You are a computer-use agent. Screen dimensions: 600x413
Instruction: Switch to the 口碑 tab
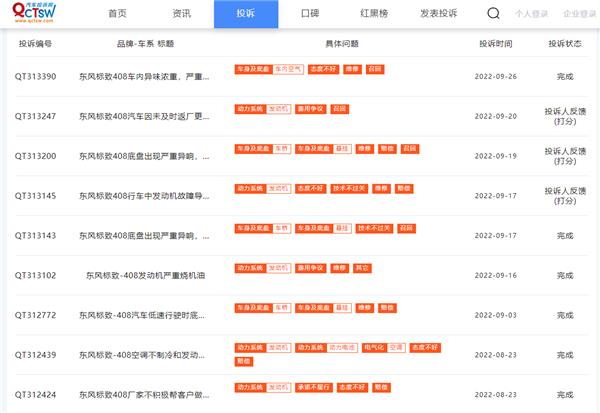coord(310,13)
